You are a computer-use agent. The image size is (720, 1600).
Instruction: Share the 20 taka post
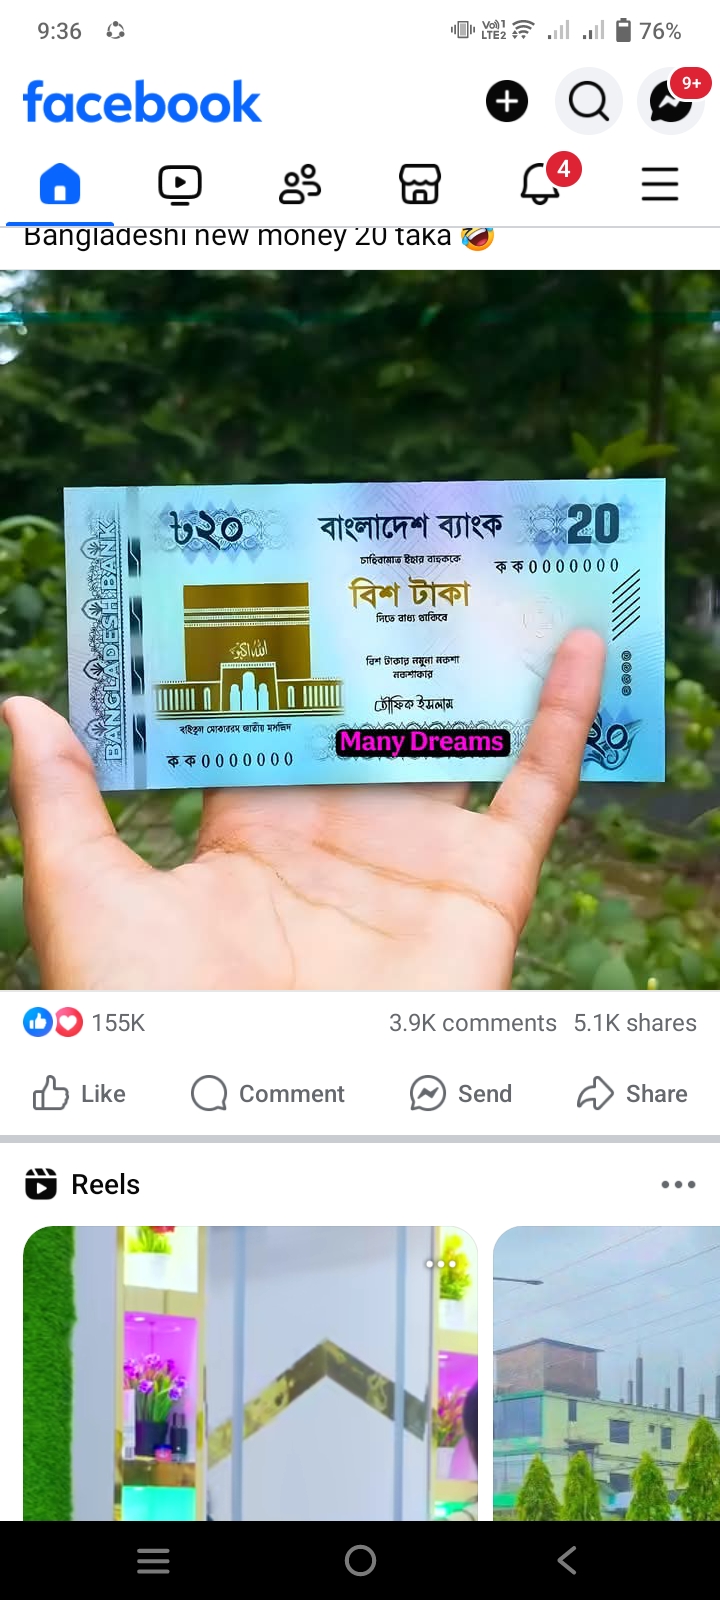point(632,1093)
